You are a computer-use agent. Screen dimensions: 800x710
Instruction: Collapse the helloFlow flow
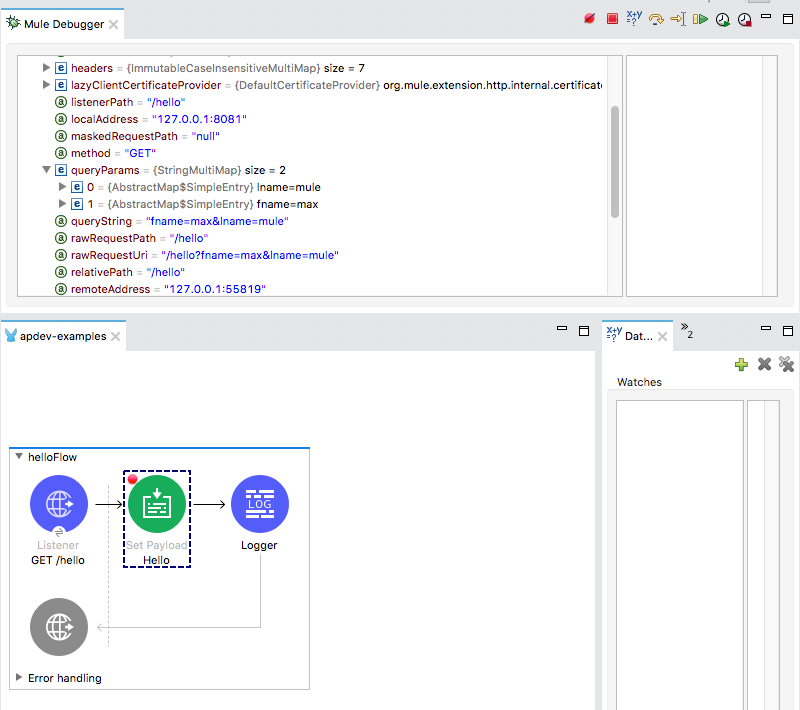click(x=19, y=457)
